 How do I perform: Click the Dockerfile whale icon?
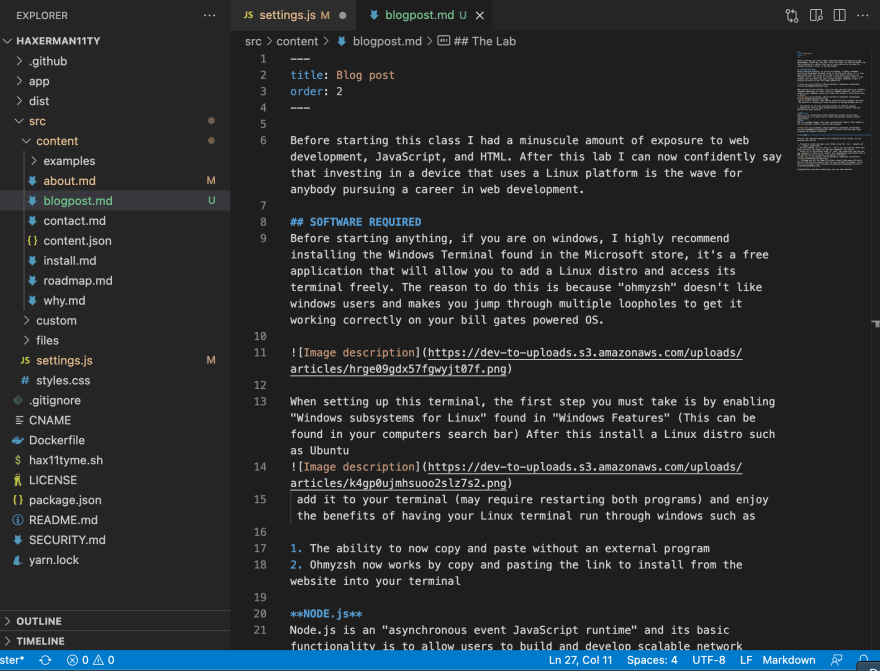coord(18,440)
